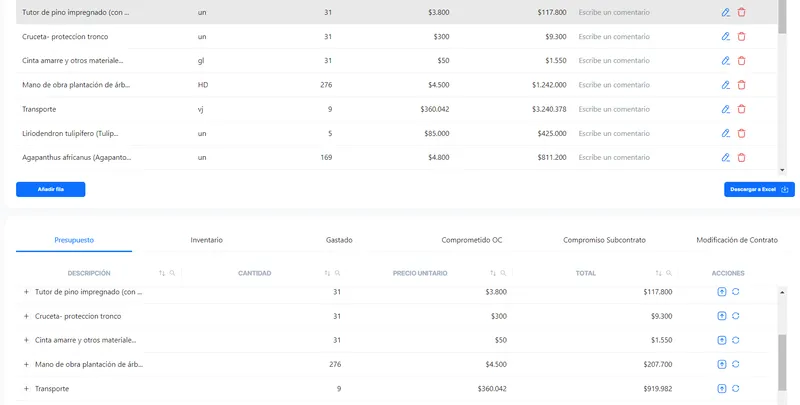Click refresh icon for Cinta amarre in Presupuesto
The image size is (800, 405).
(735, 340)
